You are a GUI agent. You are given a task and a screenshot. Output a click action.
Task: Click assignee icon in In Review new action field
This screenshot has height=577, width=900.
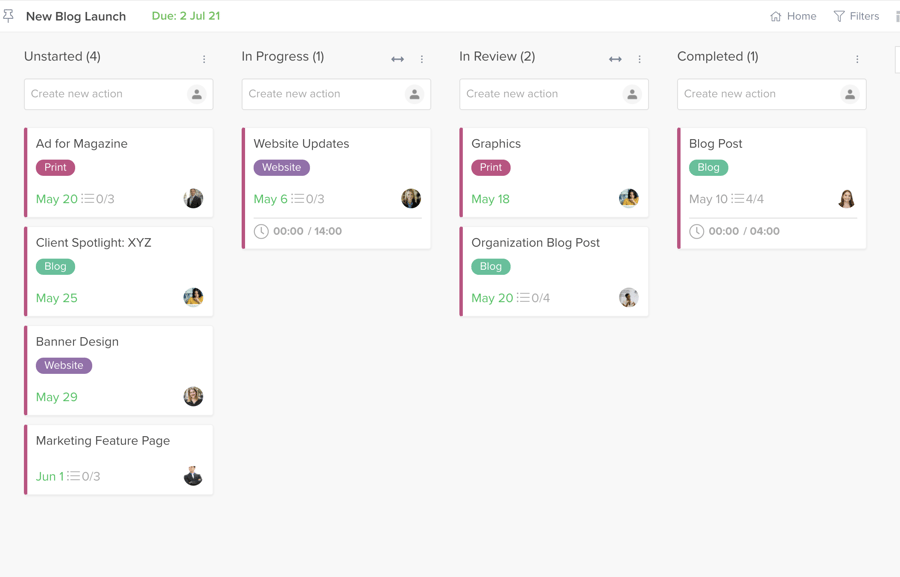tap(632, 94)
